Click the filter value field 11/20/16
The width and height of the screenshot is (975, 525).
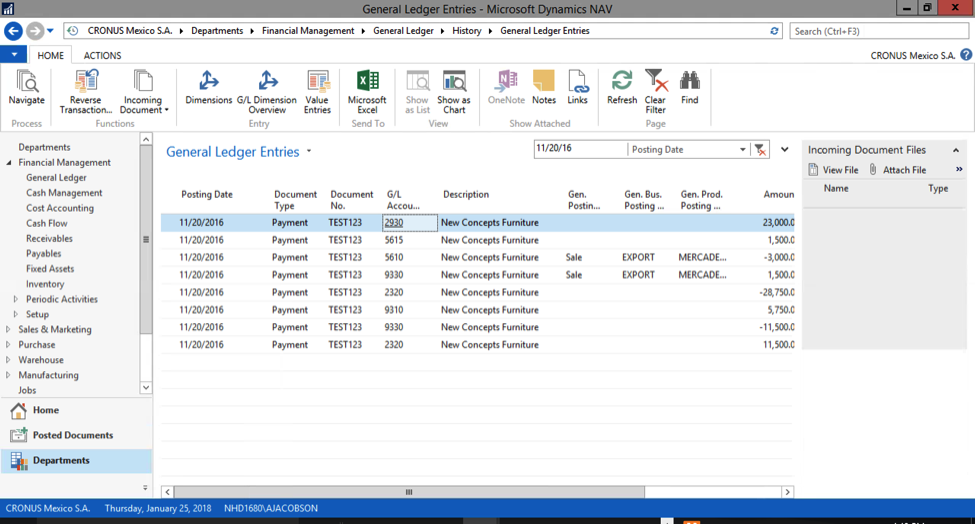(x=580, y=149)
